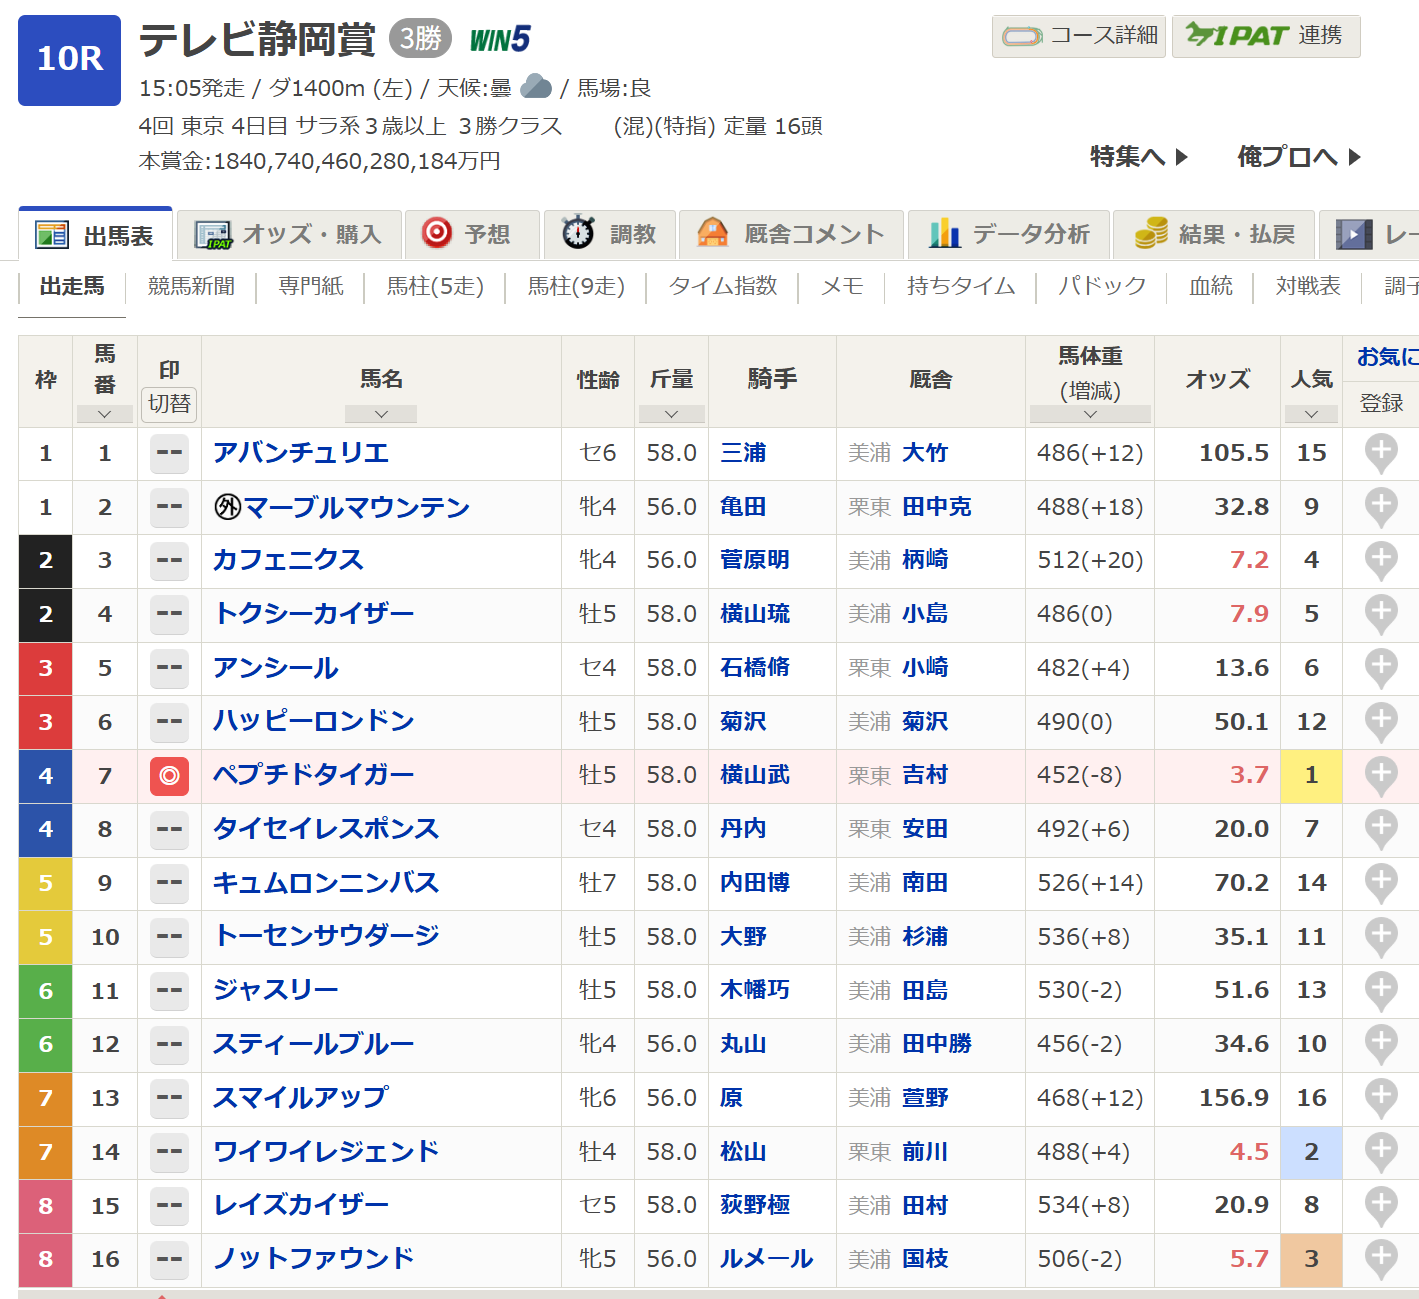
Task: Click the 厩舎コメント stable icon
Action: point(712,233)
